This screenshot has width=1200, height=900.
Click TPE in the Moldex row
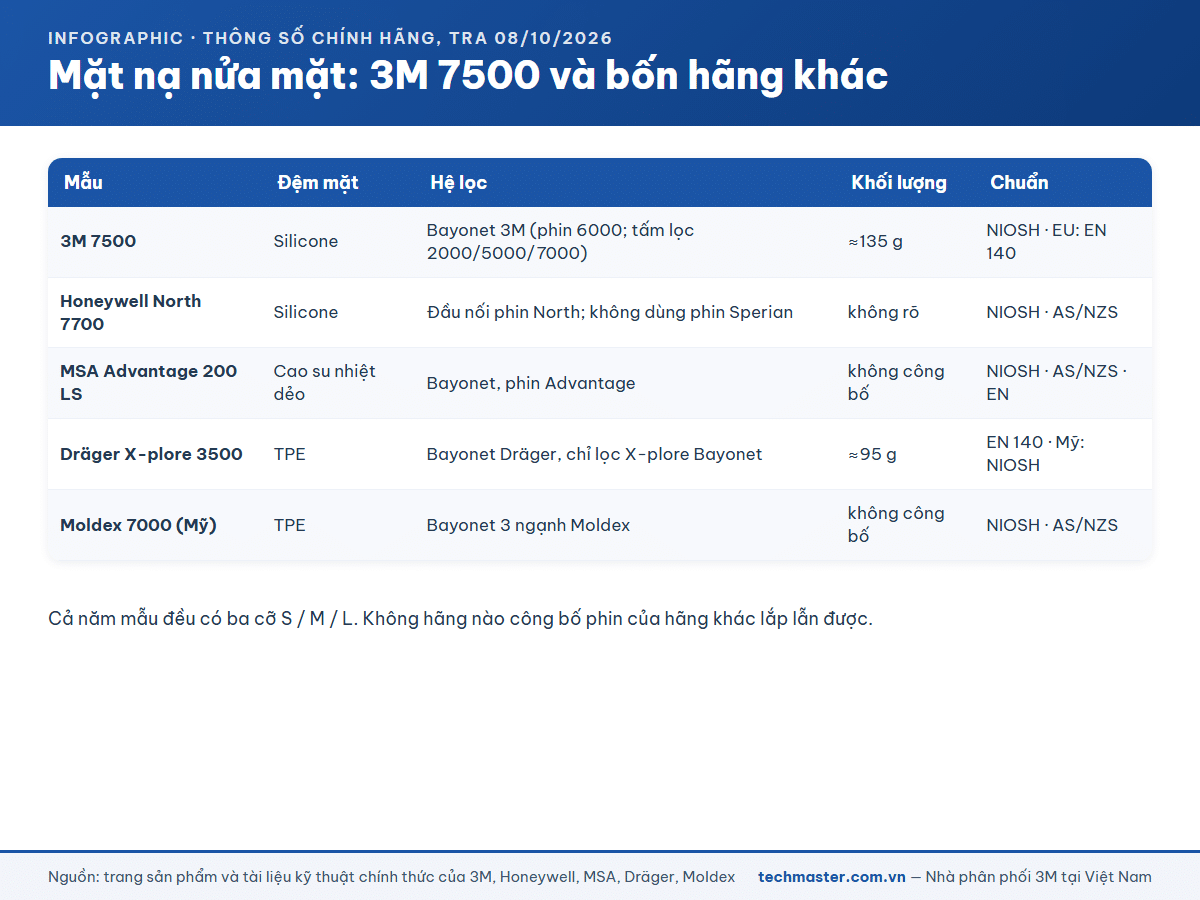pyautogui.click(x=290, y=525)
